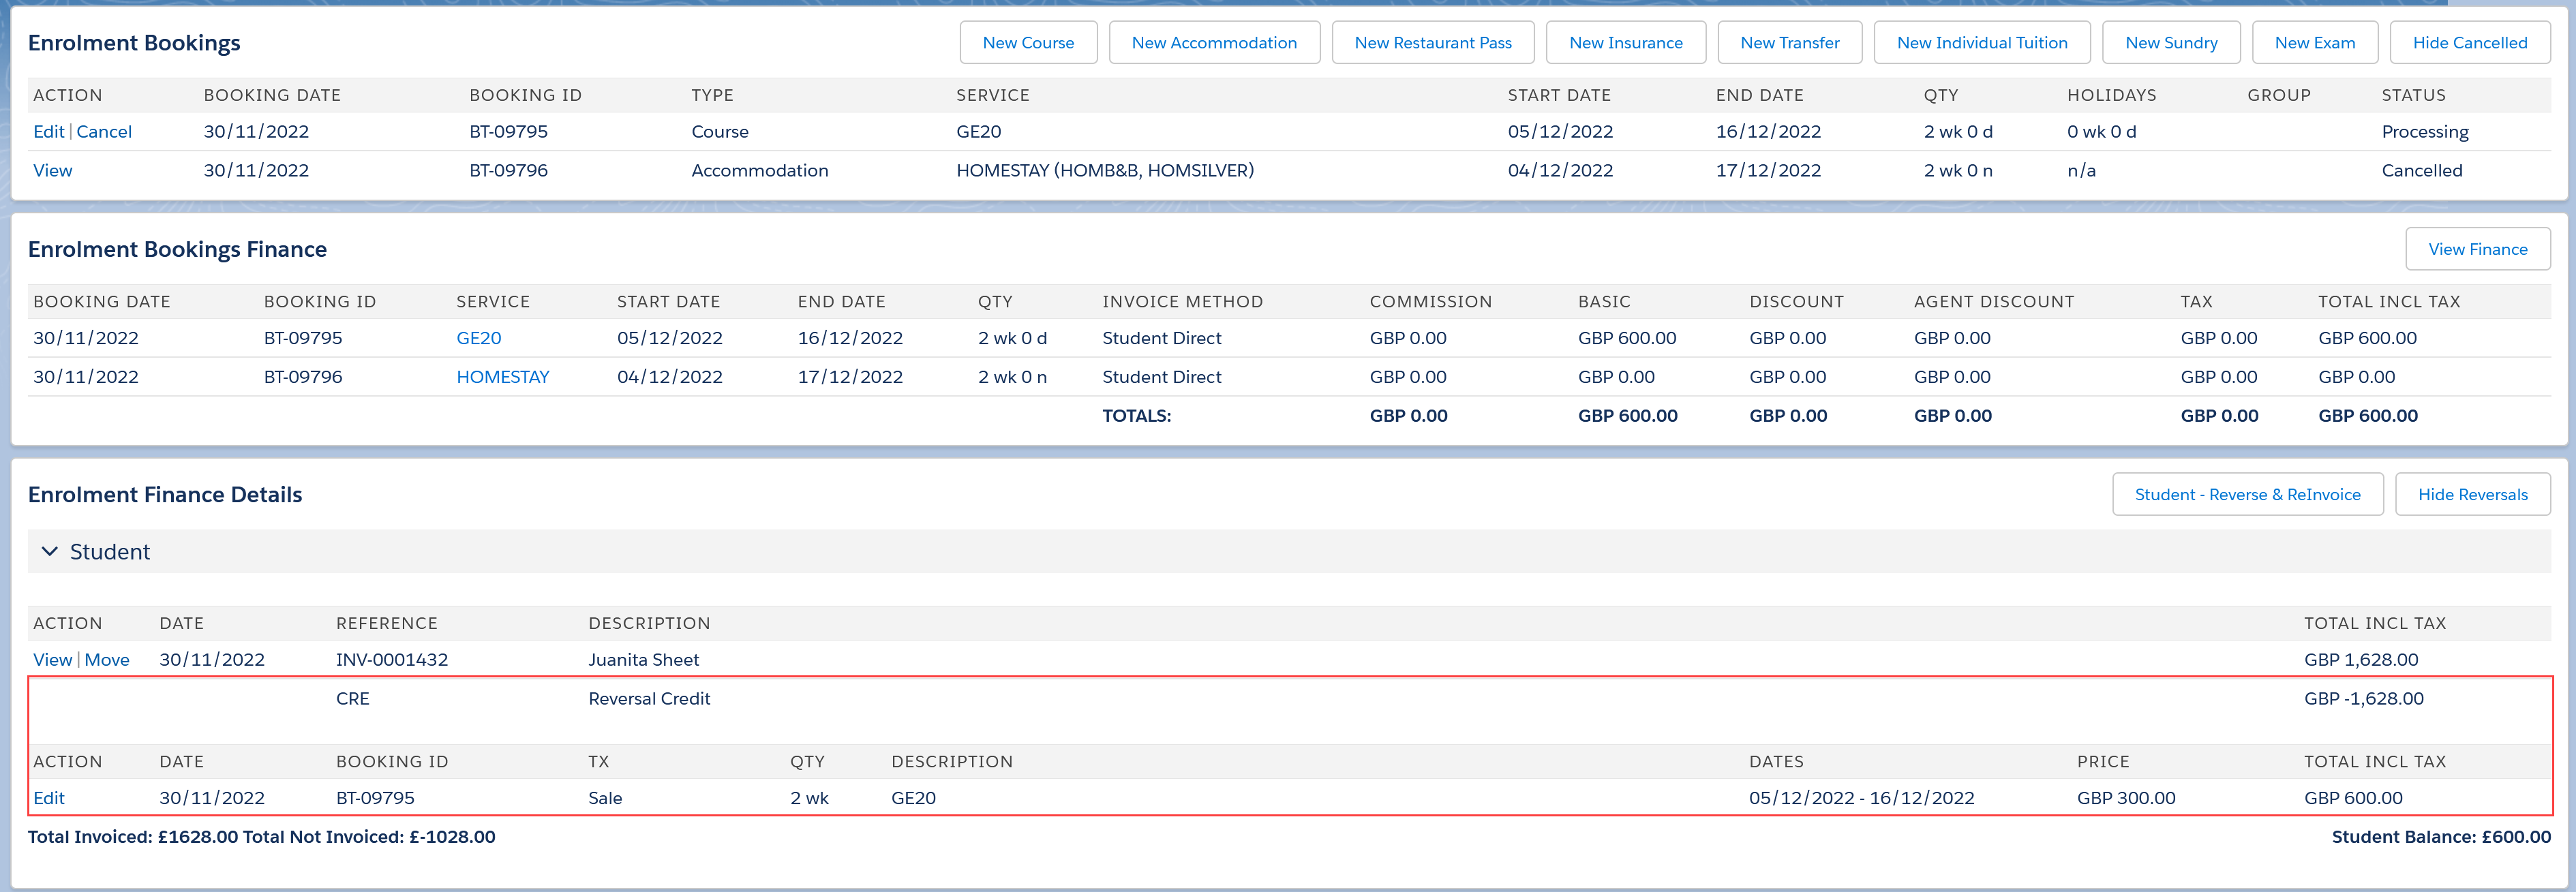Screen dimensions: 2576x892
Task: Click New Restaurant Pass button
Action: [x=1432, y=42]
